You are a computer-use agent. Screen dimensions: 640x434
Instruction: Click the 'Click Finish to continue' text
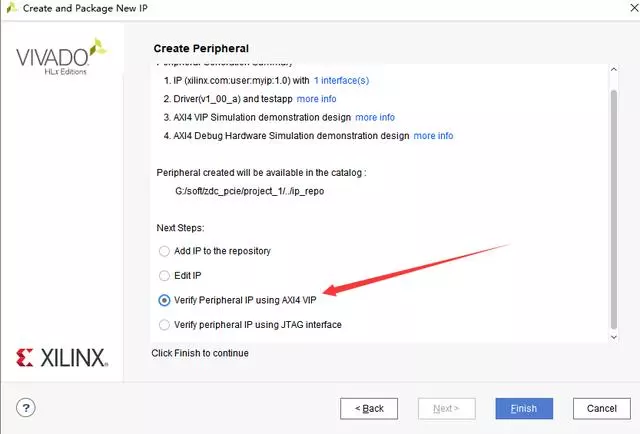coord(200,353)
